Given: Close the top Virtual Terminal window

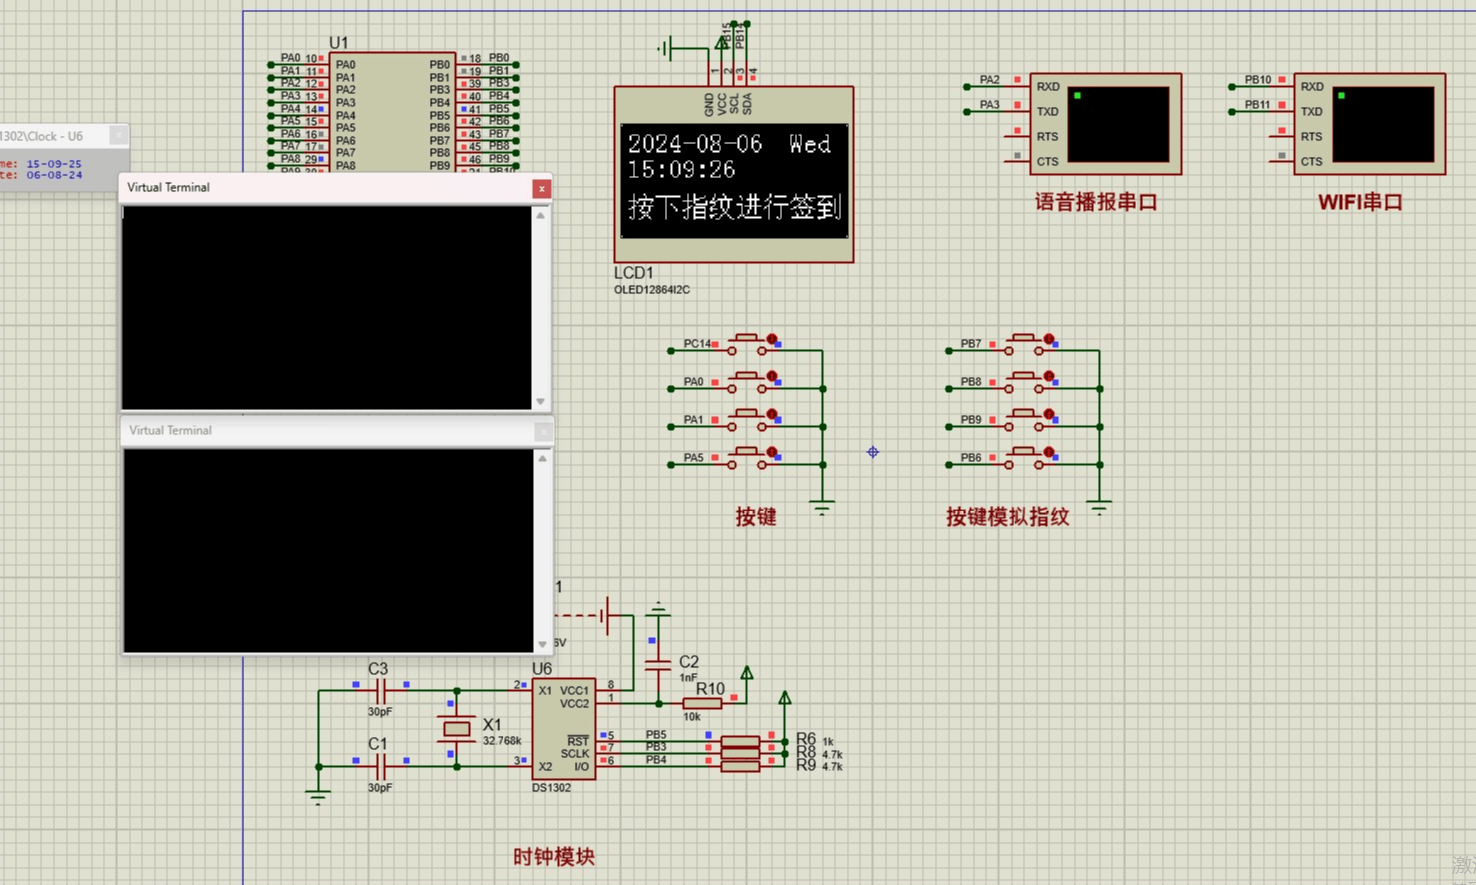Looking at the screenshot, I should click(x=541, y=188).
